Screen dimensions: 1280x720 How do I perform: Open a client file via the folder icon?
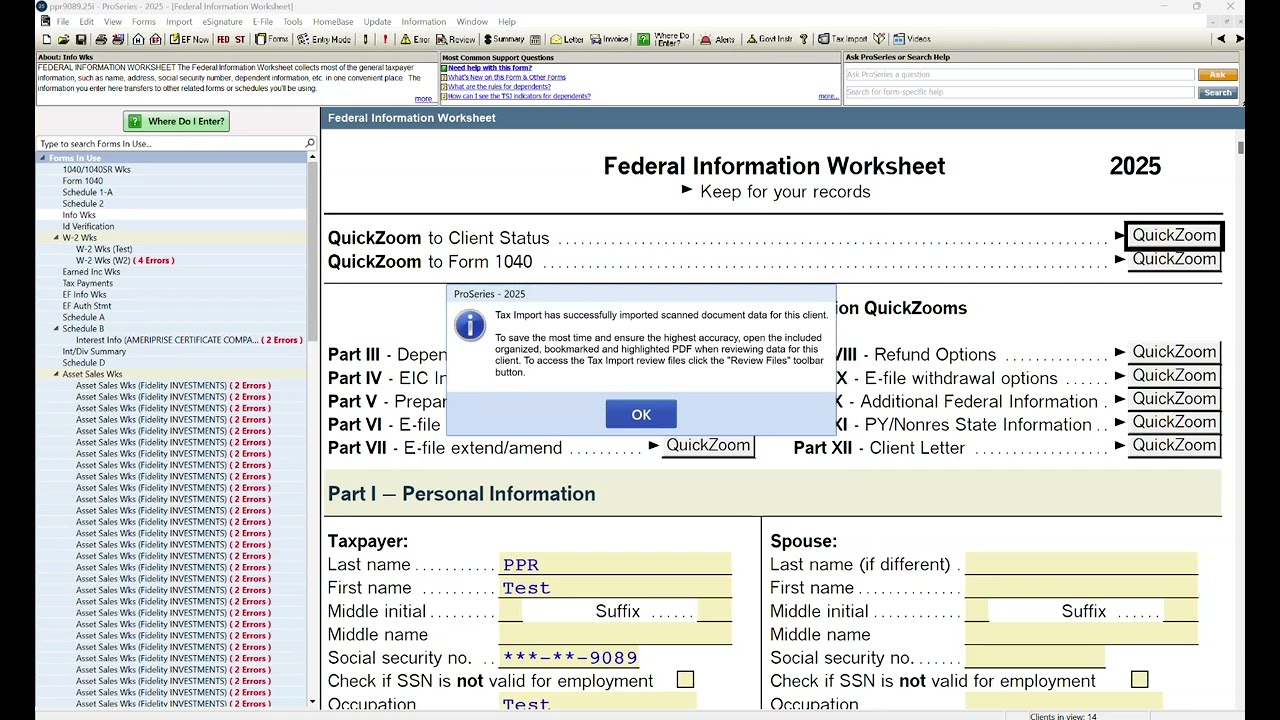click(x=63, y=39)
